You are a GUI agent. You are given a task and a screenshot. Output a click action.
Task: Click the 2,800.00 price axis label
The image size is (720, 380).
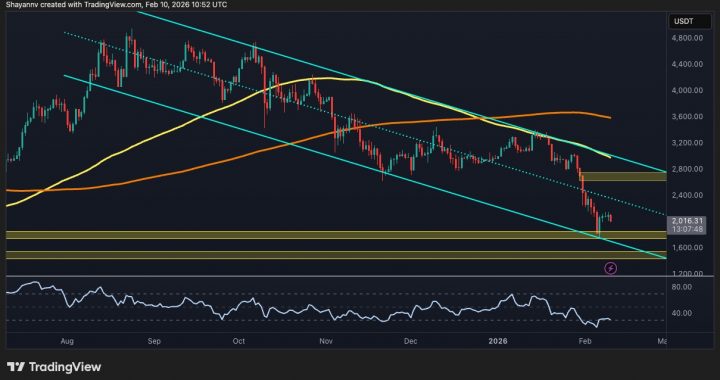coord(686,169)
